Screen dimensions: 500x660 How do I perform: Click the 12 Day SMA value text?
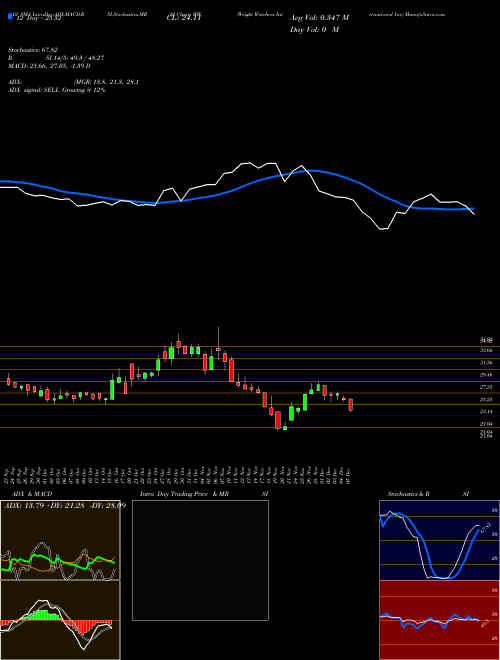[39, 18]
